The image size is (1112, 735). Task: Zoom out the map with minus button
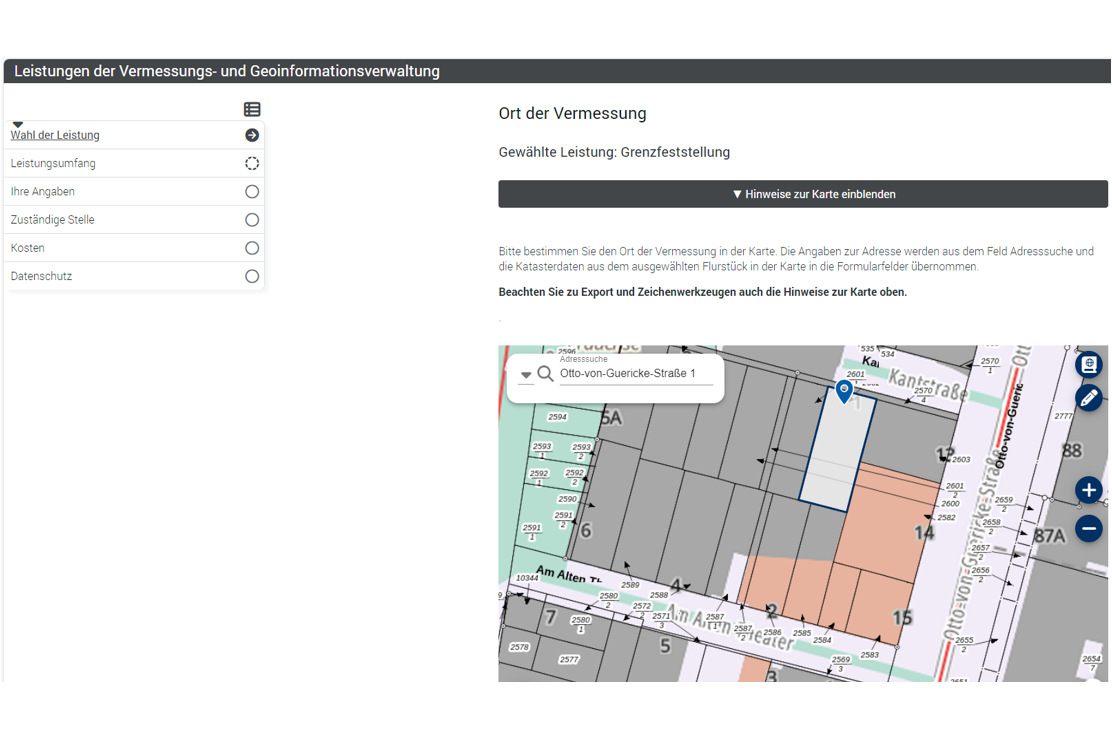(x=1088, y=528)
